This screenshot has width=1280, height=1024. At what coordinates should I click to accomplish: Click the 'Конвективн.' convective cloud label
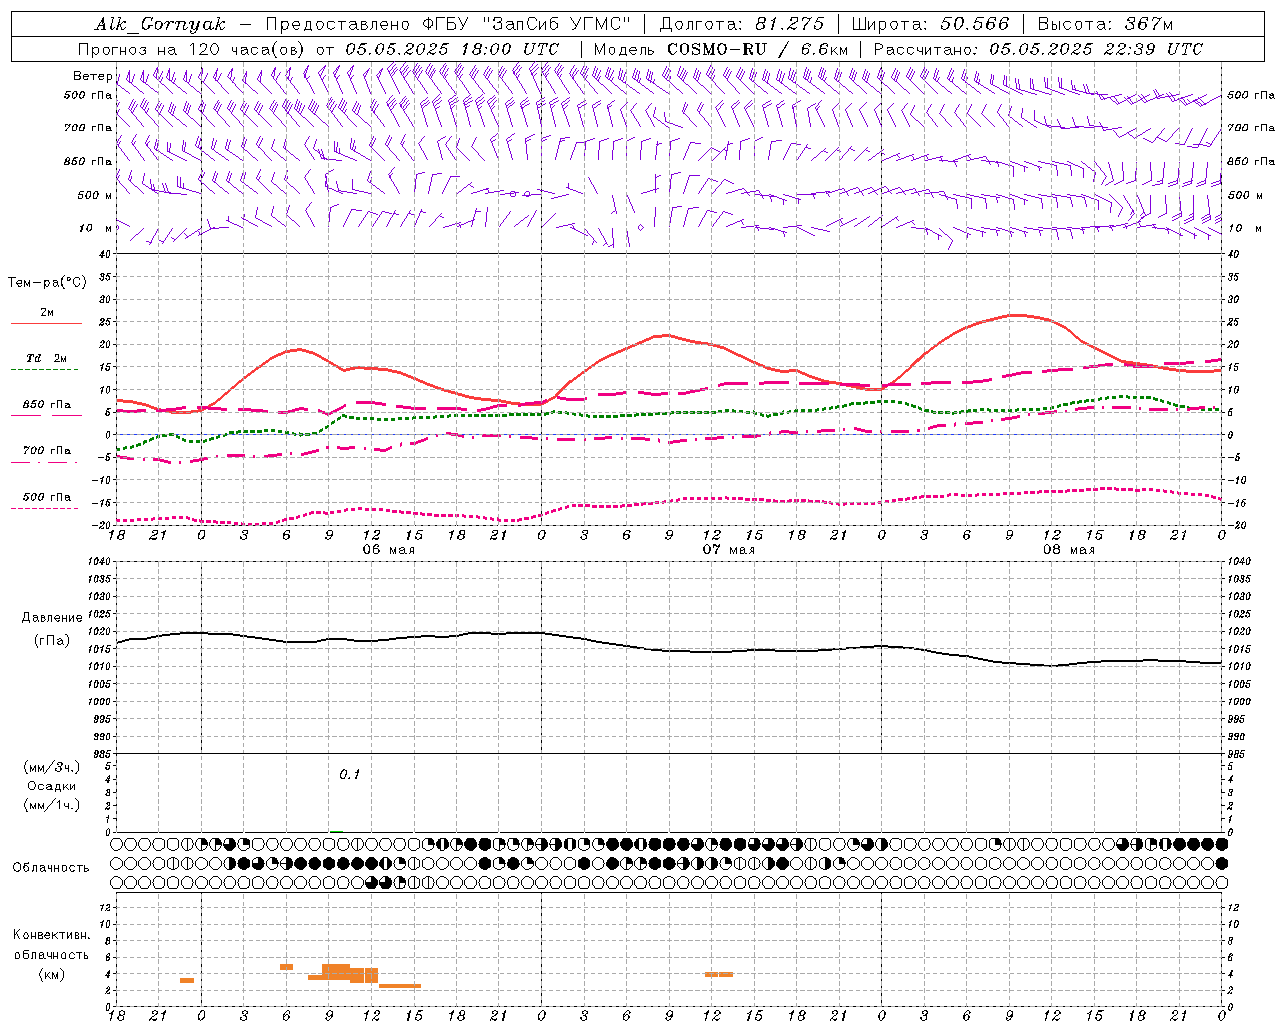point(52,935)
